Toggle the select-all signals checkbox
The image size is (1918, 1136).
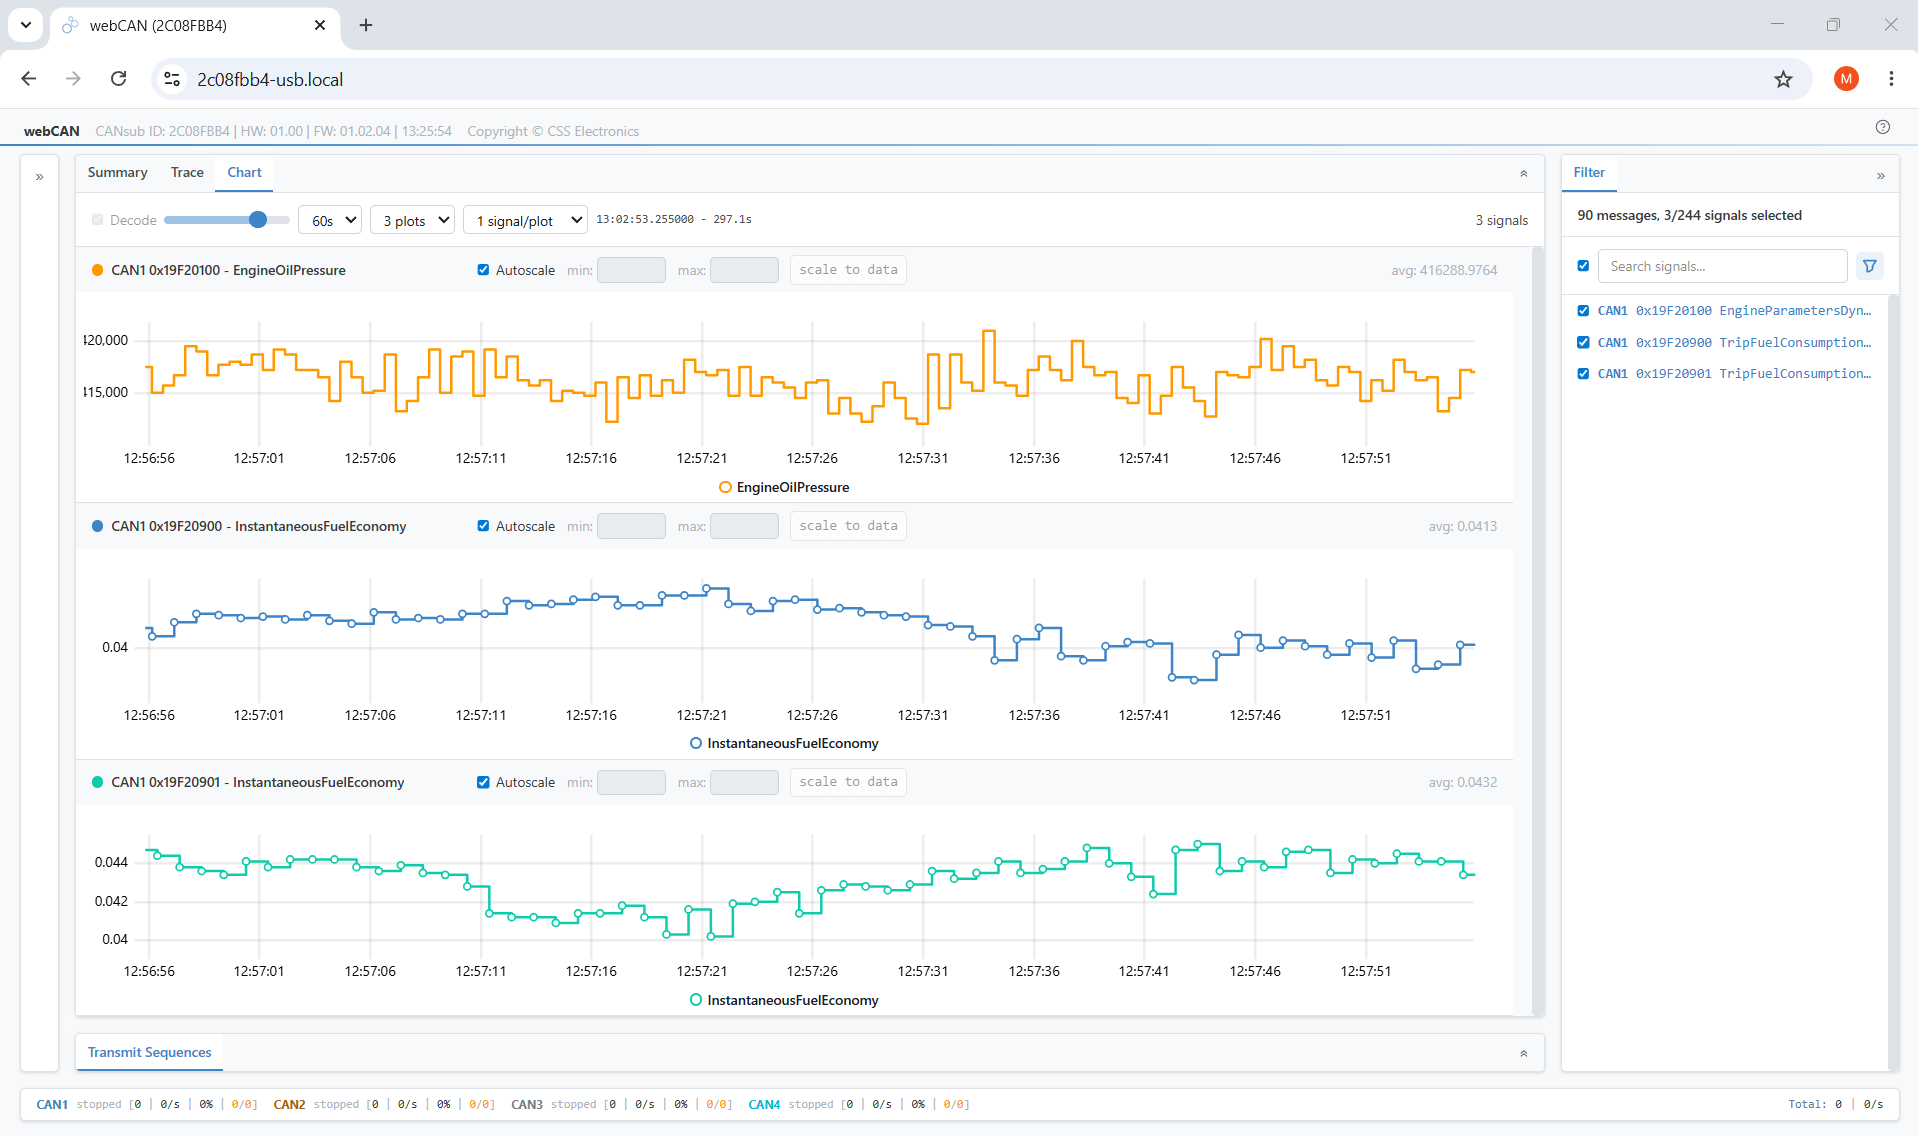click(x=1583, y=266)
